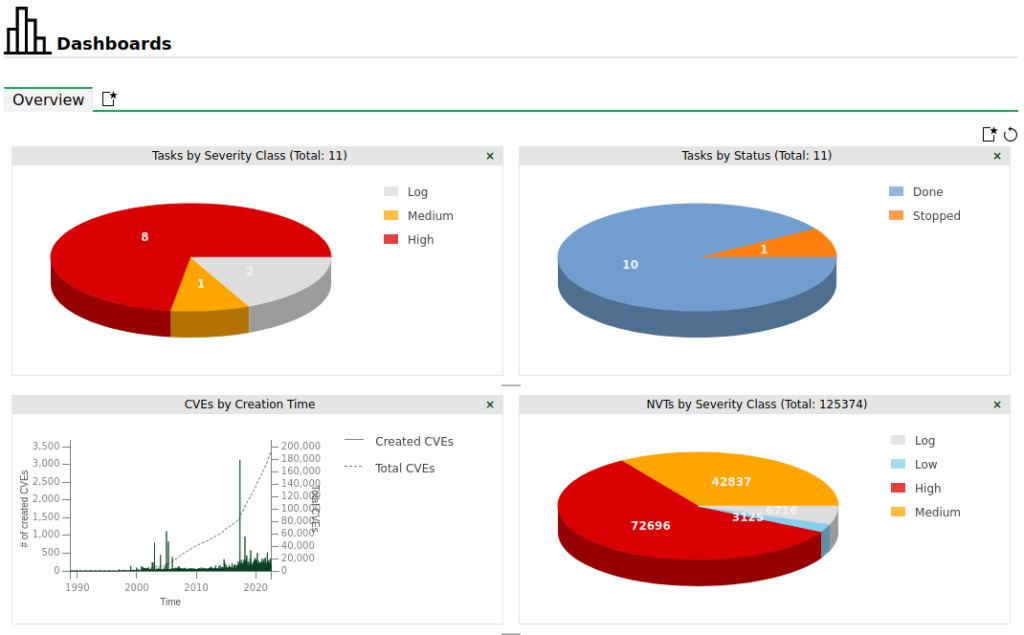1024x635 pixels.
Task: Remove the Tasks by Status panel
Action: pyautogui.click(x=996, y=156)
